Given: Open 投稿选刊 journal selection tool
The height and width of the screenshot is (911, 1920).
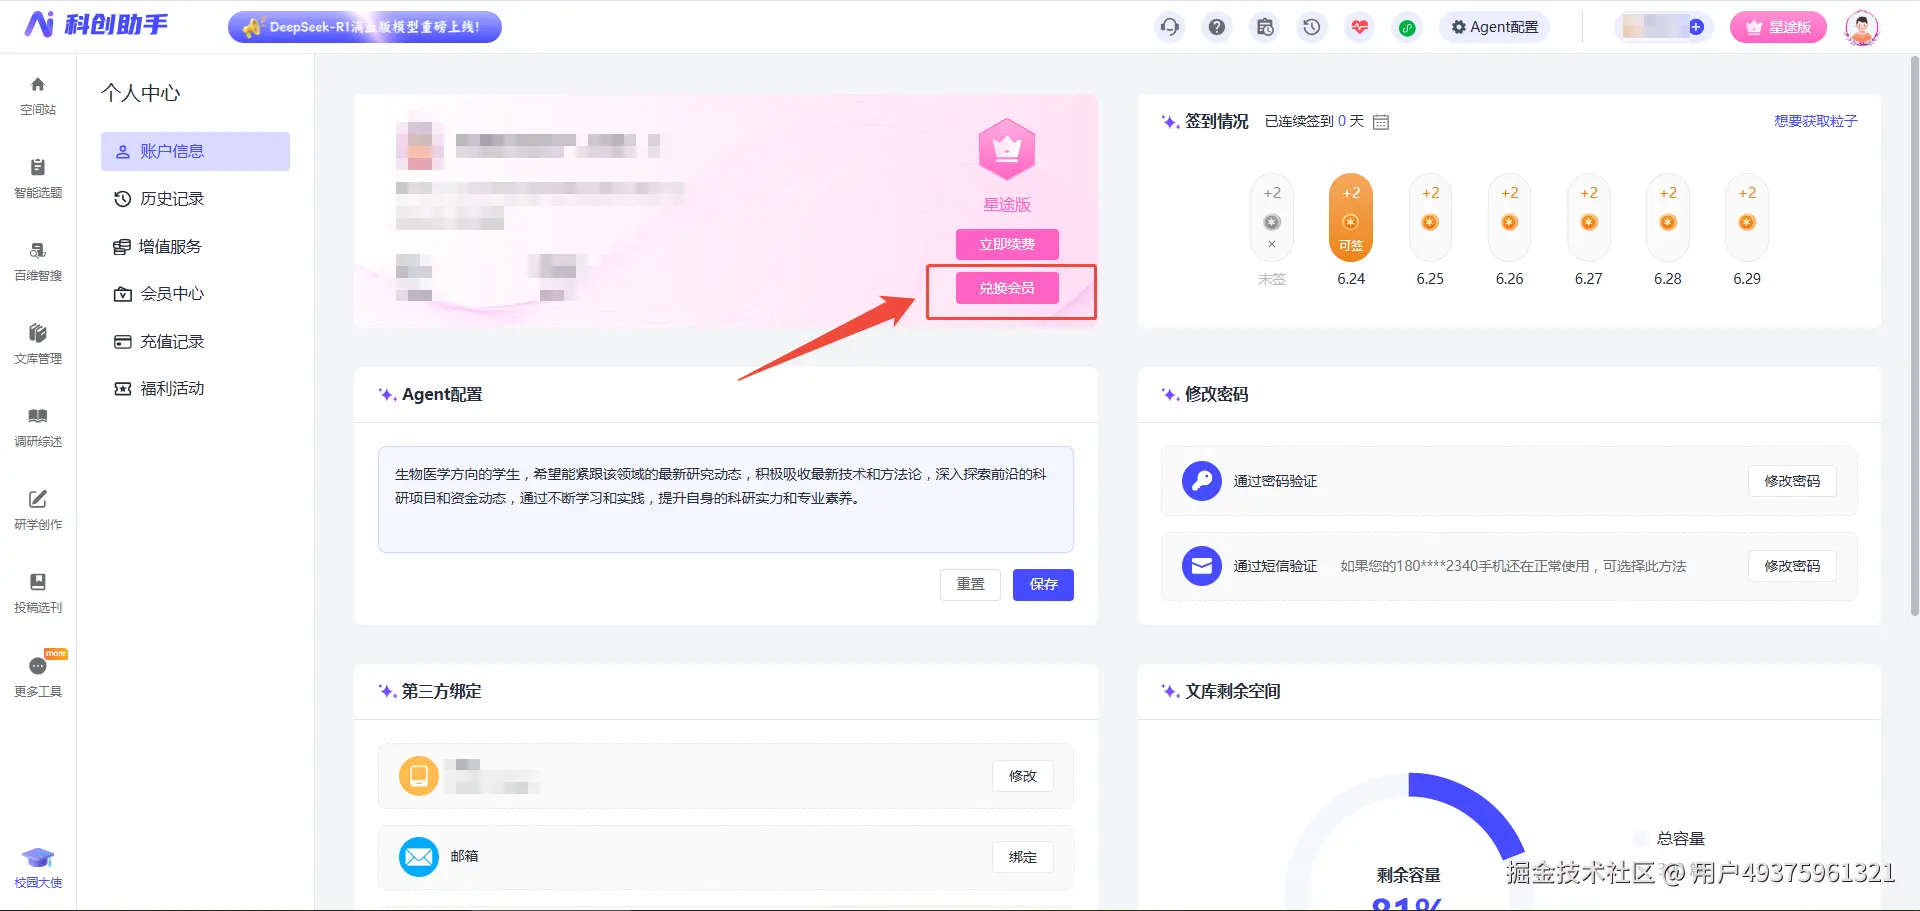Looking at the screenshot, I should [x=38, y=593].
